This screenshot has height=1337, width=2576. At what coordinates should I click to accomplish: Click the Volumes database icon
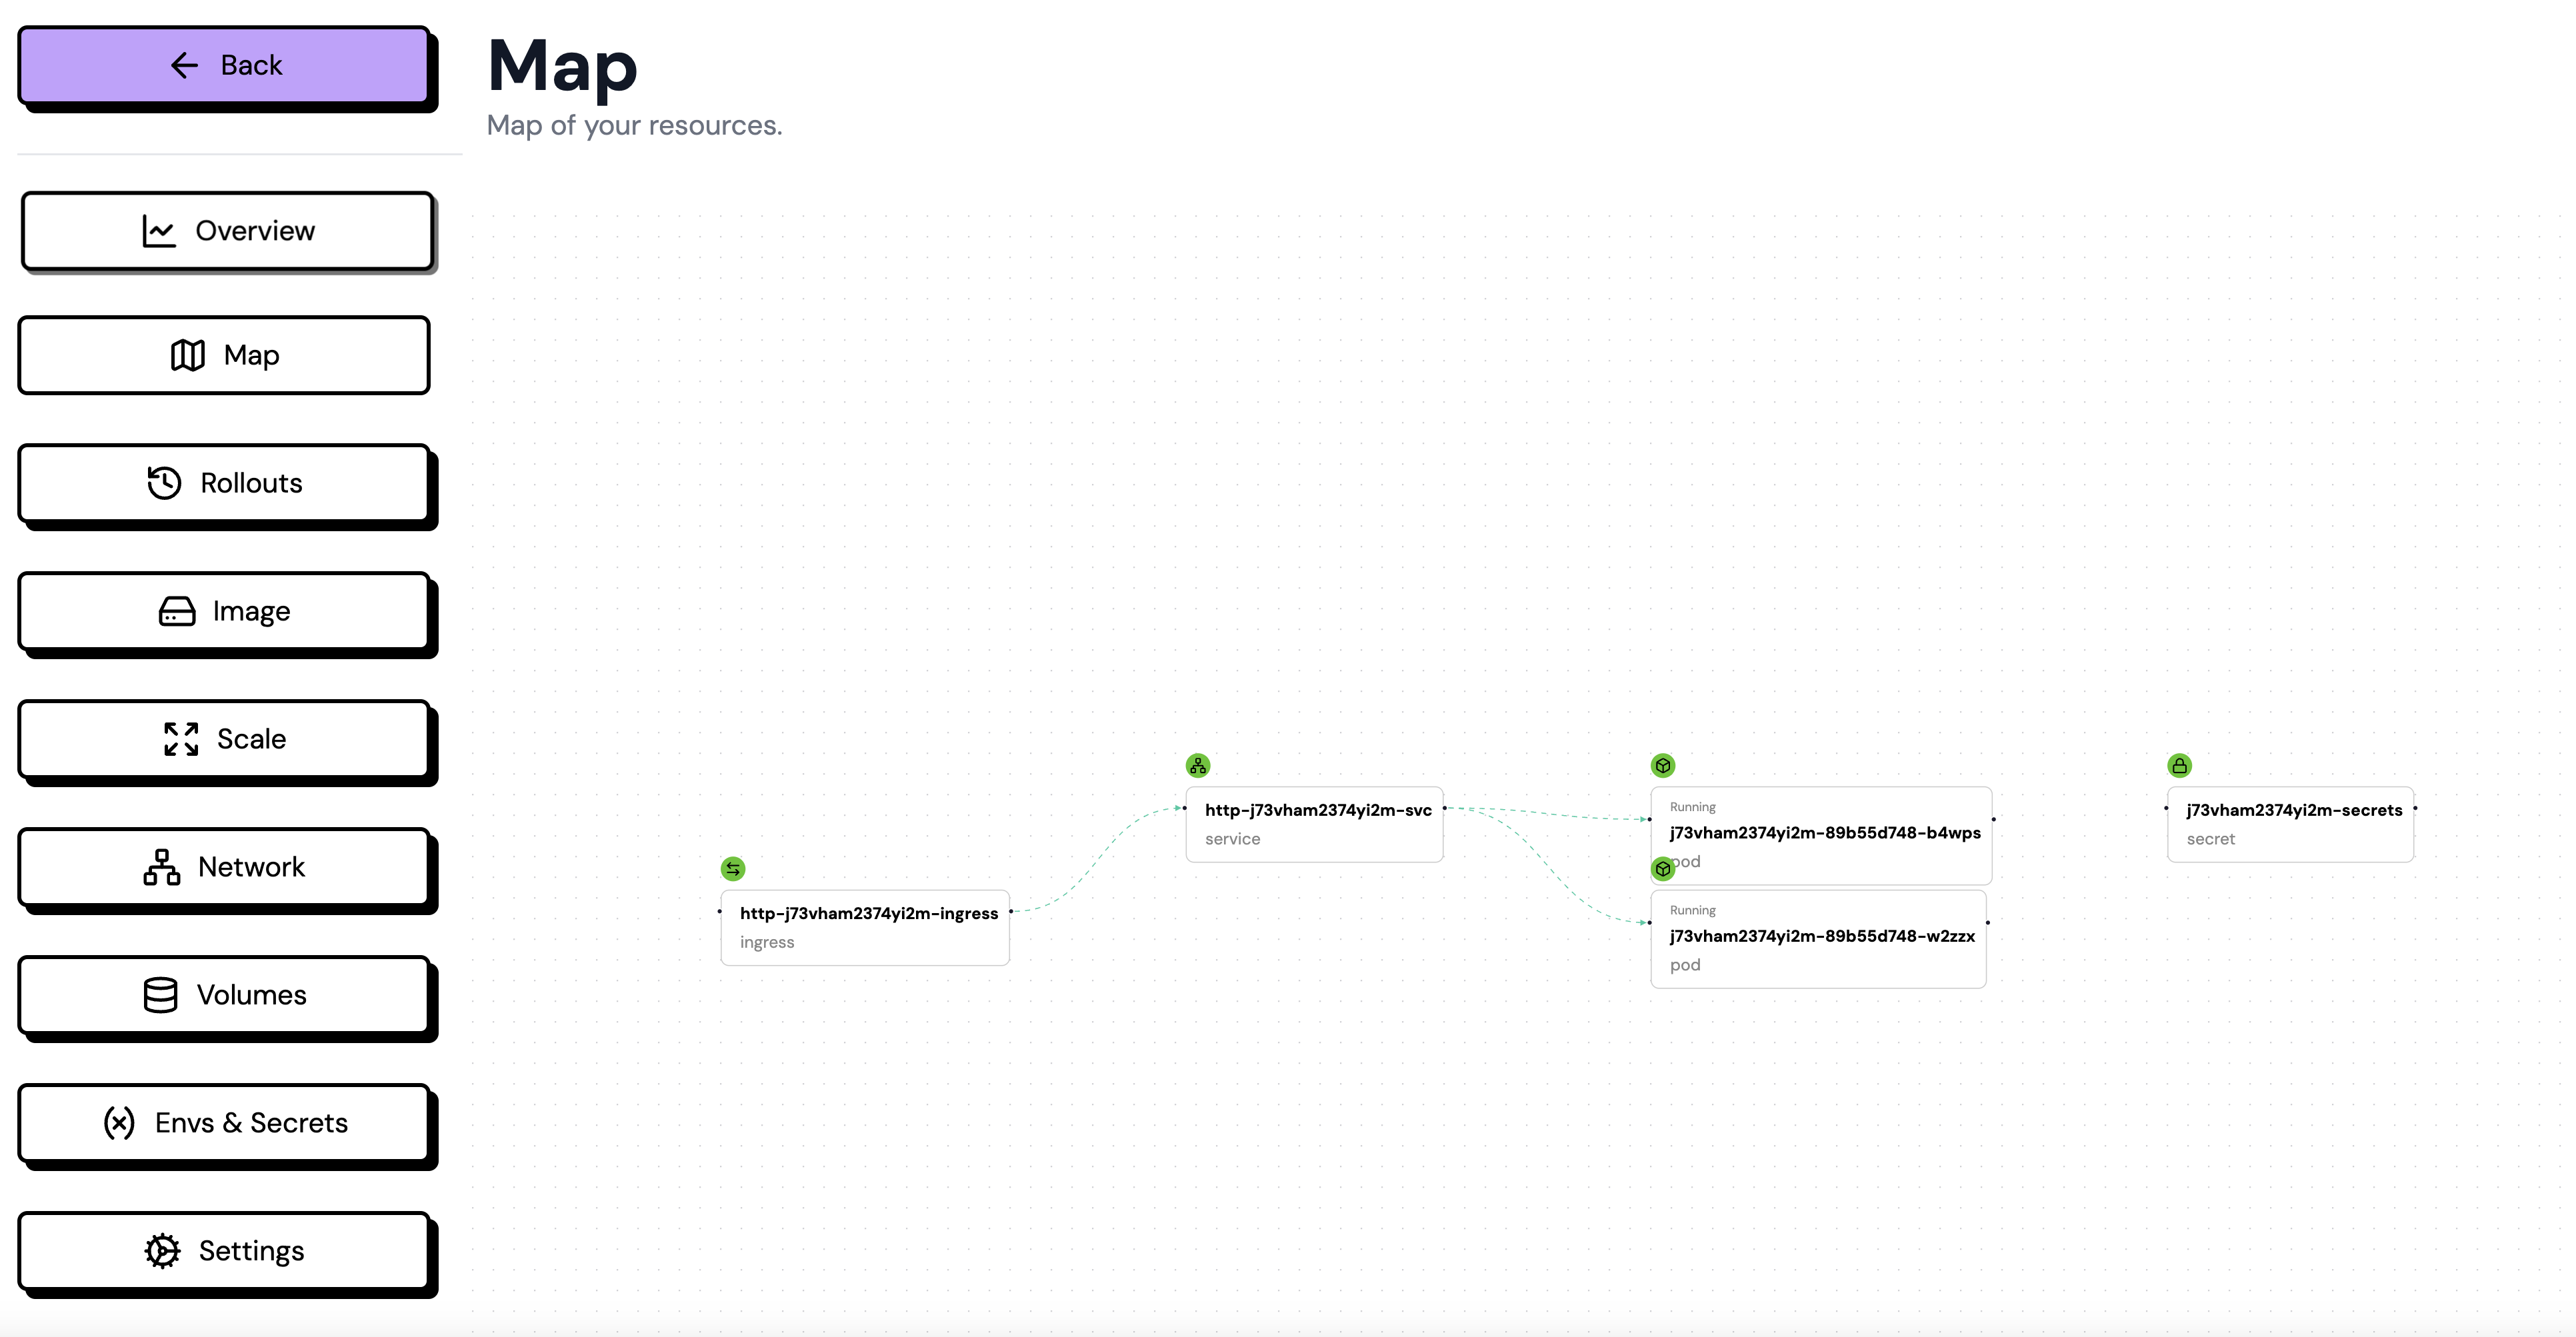click(160, 994)
